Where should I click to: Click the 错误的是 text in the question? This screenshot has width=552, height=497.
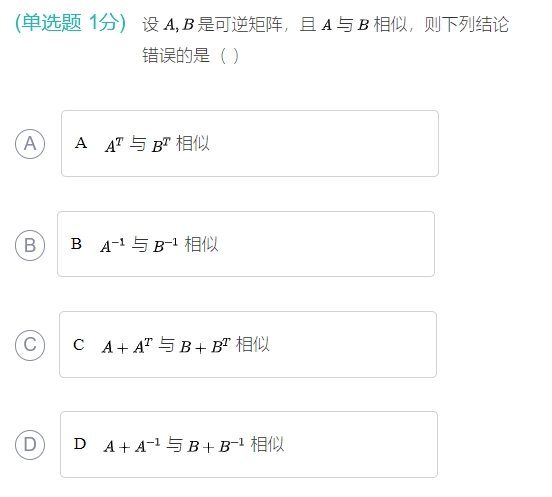pos(176,56)
